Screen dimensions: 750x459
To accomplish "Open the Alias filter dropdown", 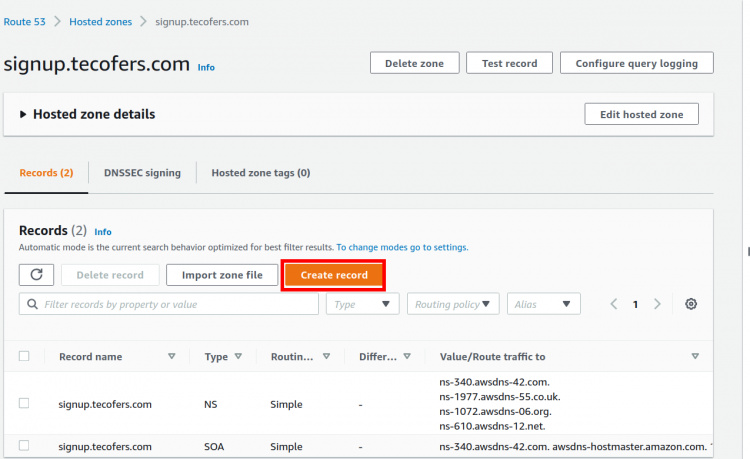I will point(543,304).
